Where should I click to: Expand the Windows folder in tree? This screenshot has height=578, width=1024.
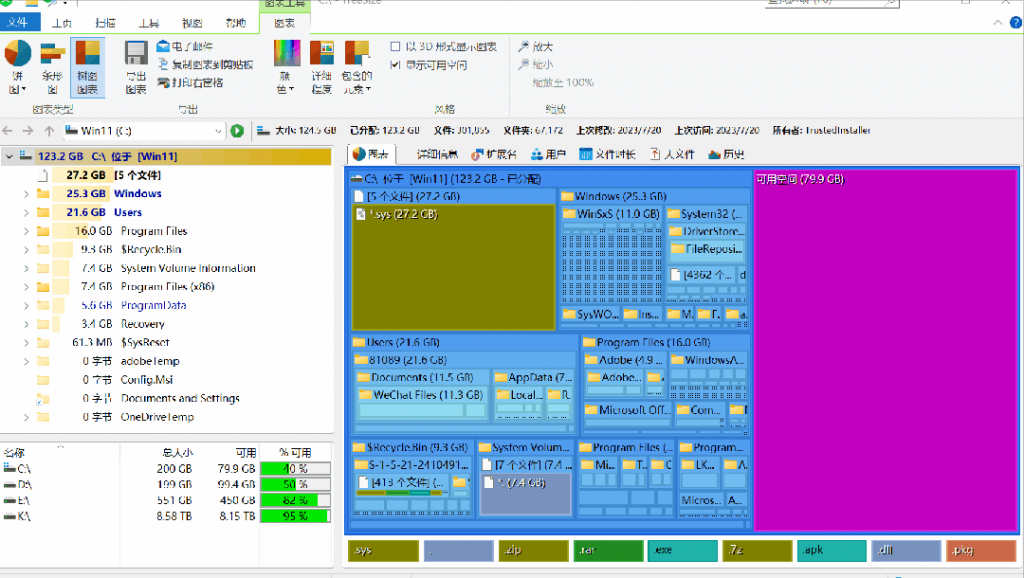26,194
